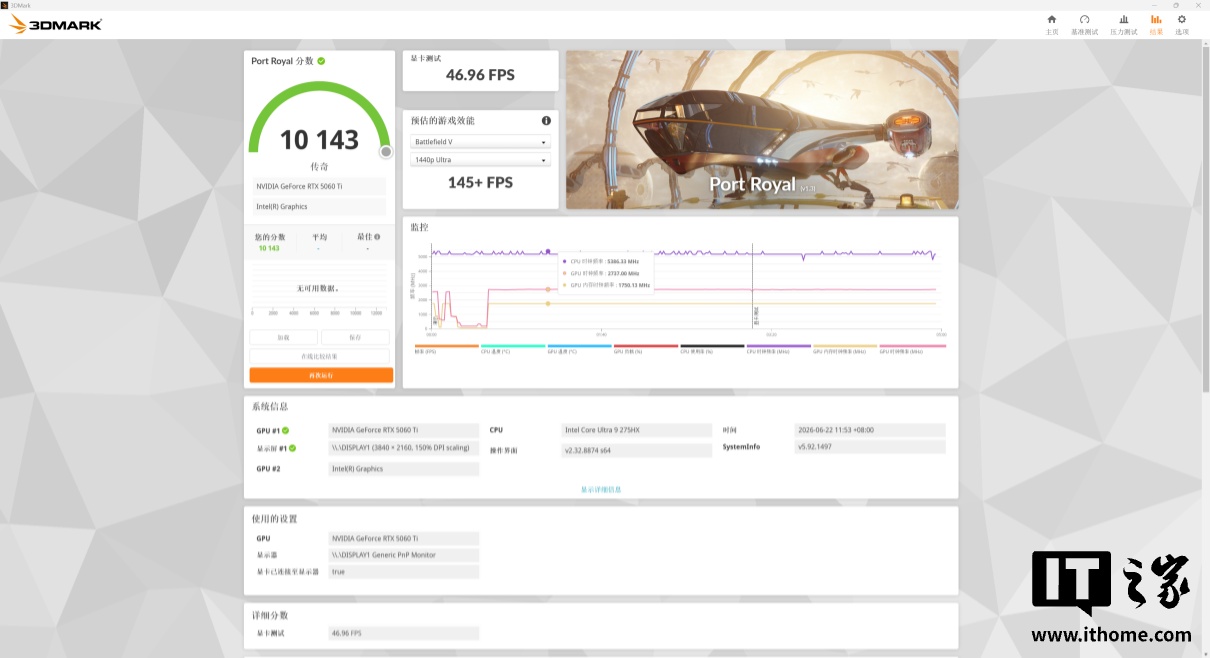Click the v5.92.1497 SystemInfo field
The image size is (1210, 658).
coord(869,447)
